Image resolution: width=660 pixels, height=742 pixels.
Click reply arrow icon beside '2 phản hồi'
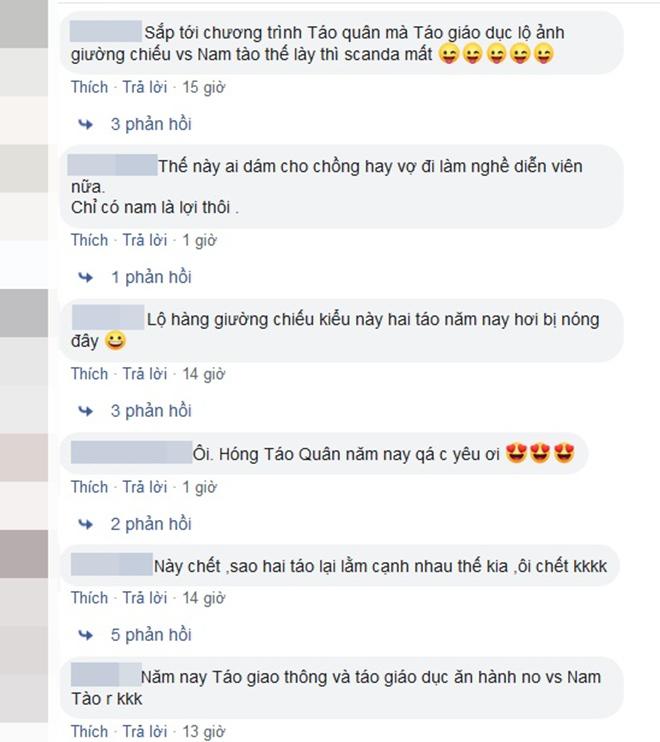[86, 524]
